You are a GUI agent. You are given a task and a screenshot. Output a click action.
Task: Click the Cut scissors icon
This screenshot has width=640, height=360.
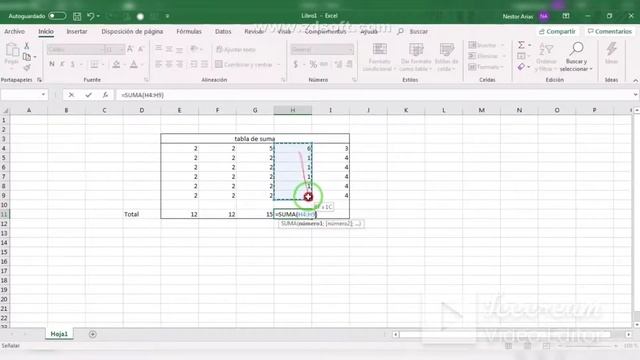pos(27,46)
